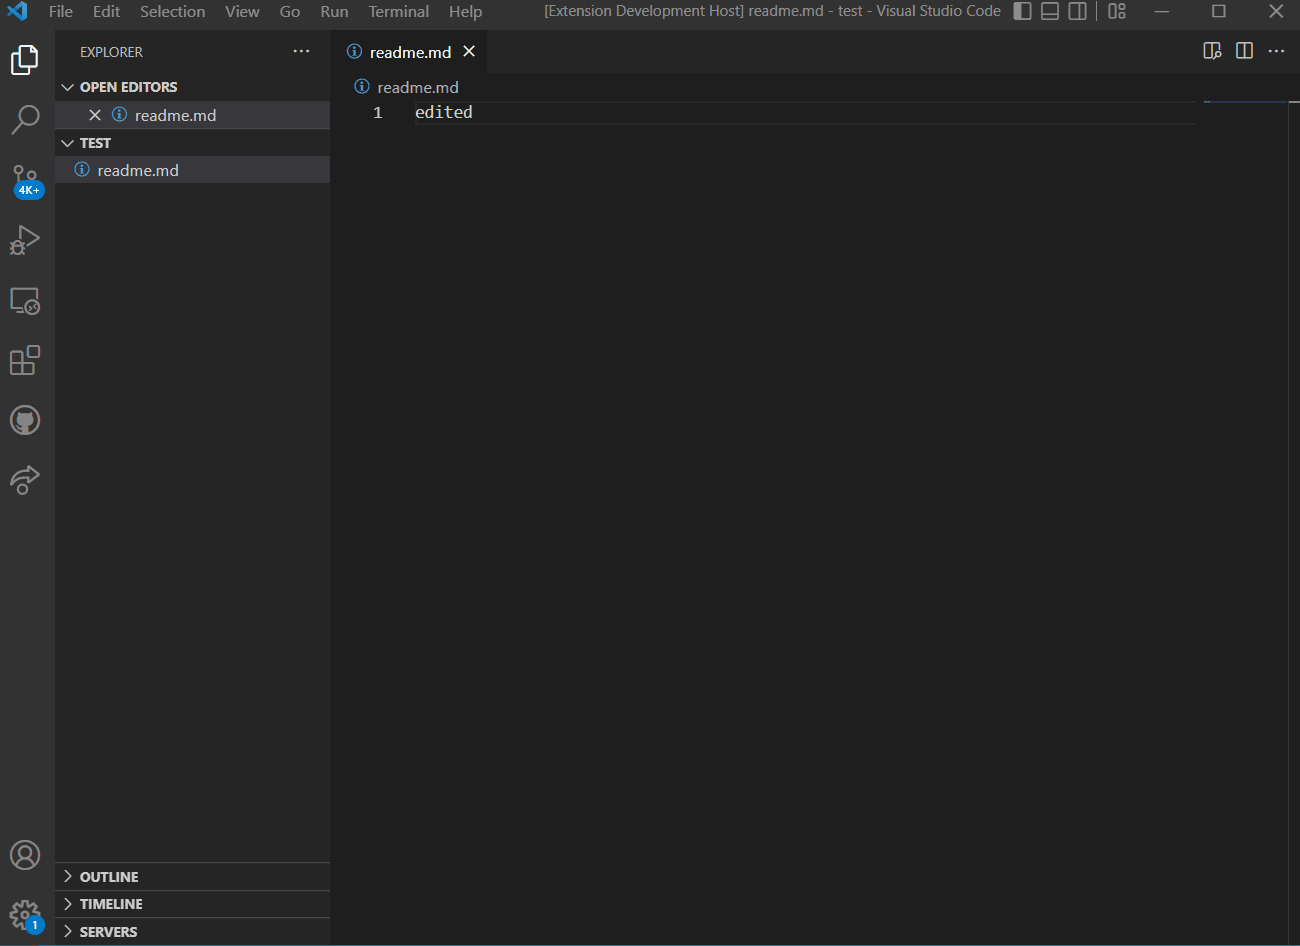The height and width of the screenshot is (946, 1300).
Task: Open the Customize Layout control
Action: [x=1116, y=11]
